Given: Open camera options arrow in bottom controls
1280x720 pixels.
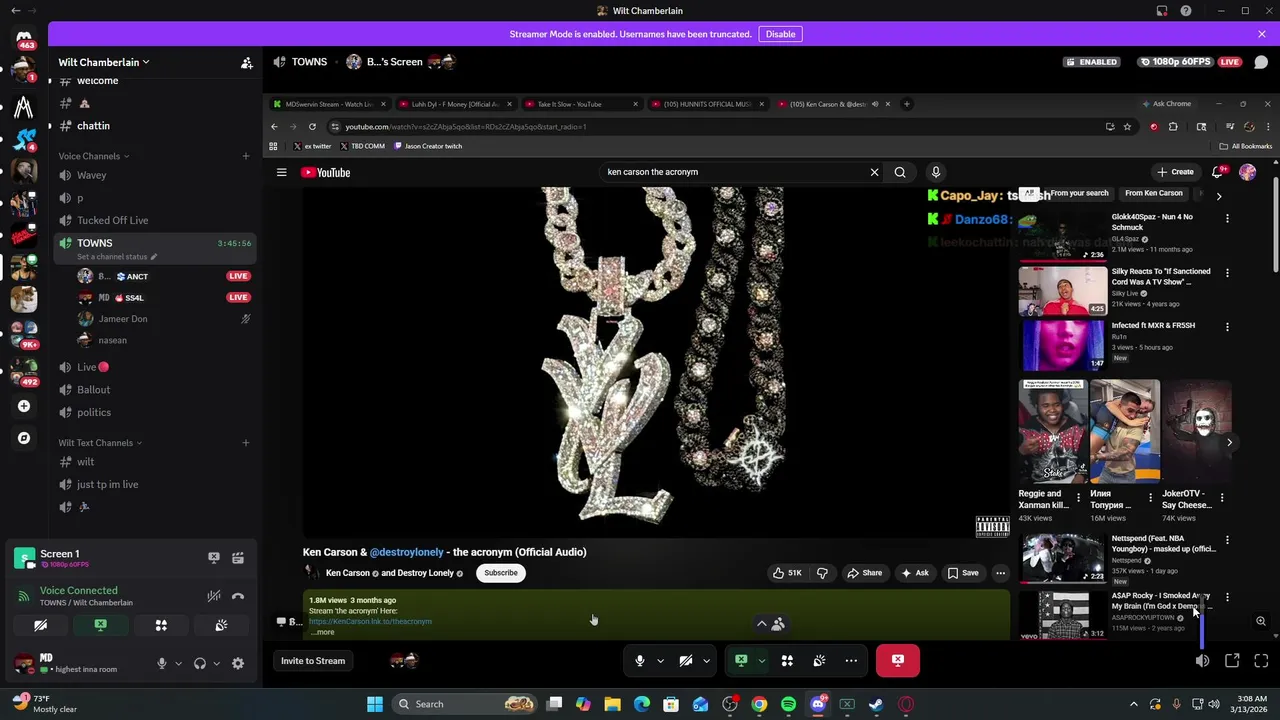Looking at the screenshot, I should [x=706, y=661].
